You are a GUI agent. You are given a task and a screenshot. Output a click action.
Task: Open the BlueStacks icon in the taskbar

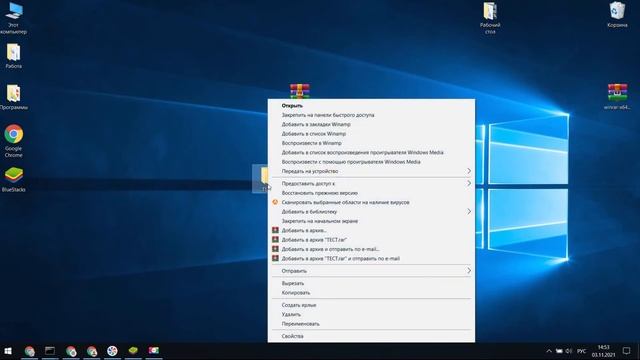(133, 351)
